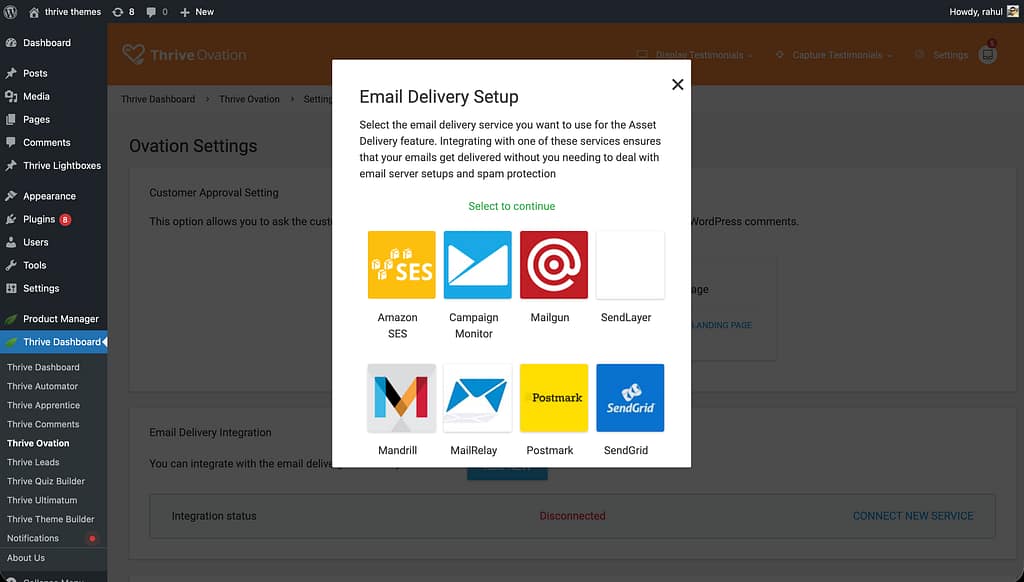Close the Email Delivery Setup dialog
This screenshot has width=1024, height=582.
tap(677, 85)
